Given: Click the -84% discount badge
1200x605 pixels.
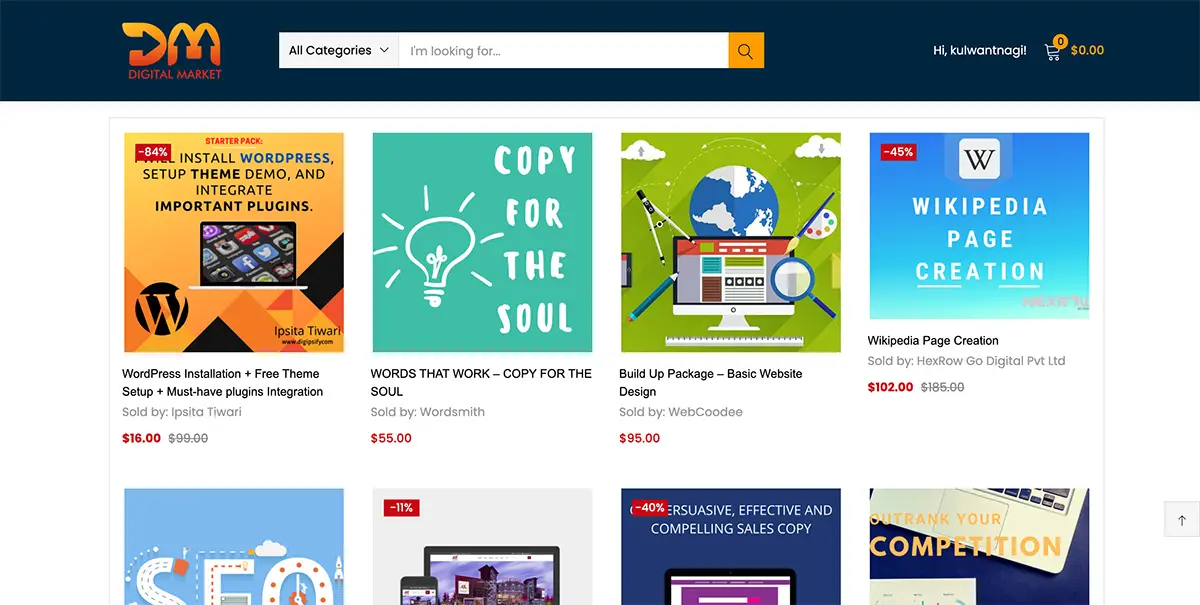Looking at the screenshot, I should 153,152.
